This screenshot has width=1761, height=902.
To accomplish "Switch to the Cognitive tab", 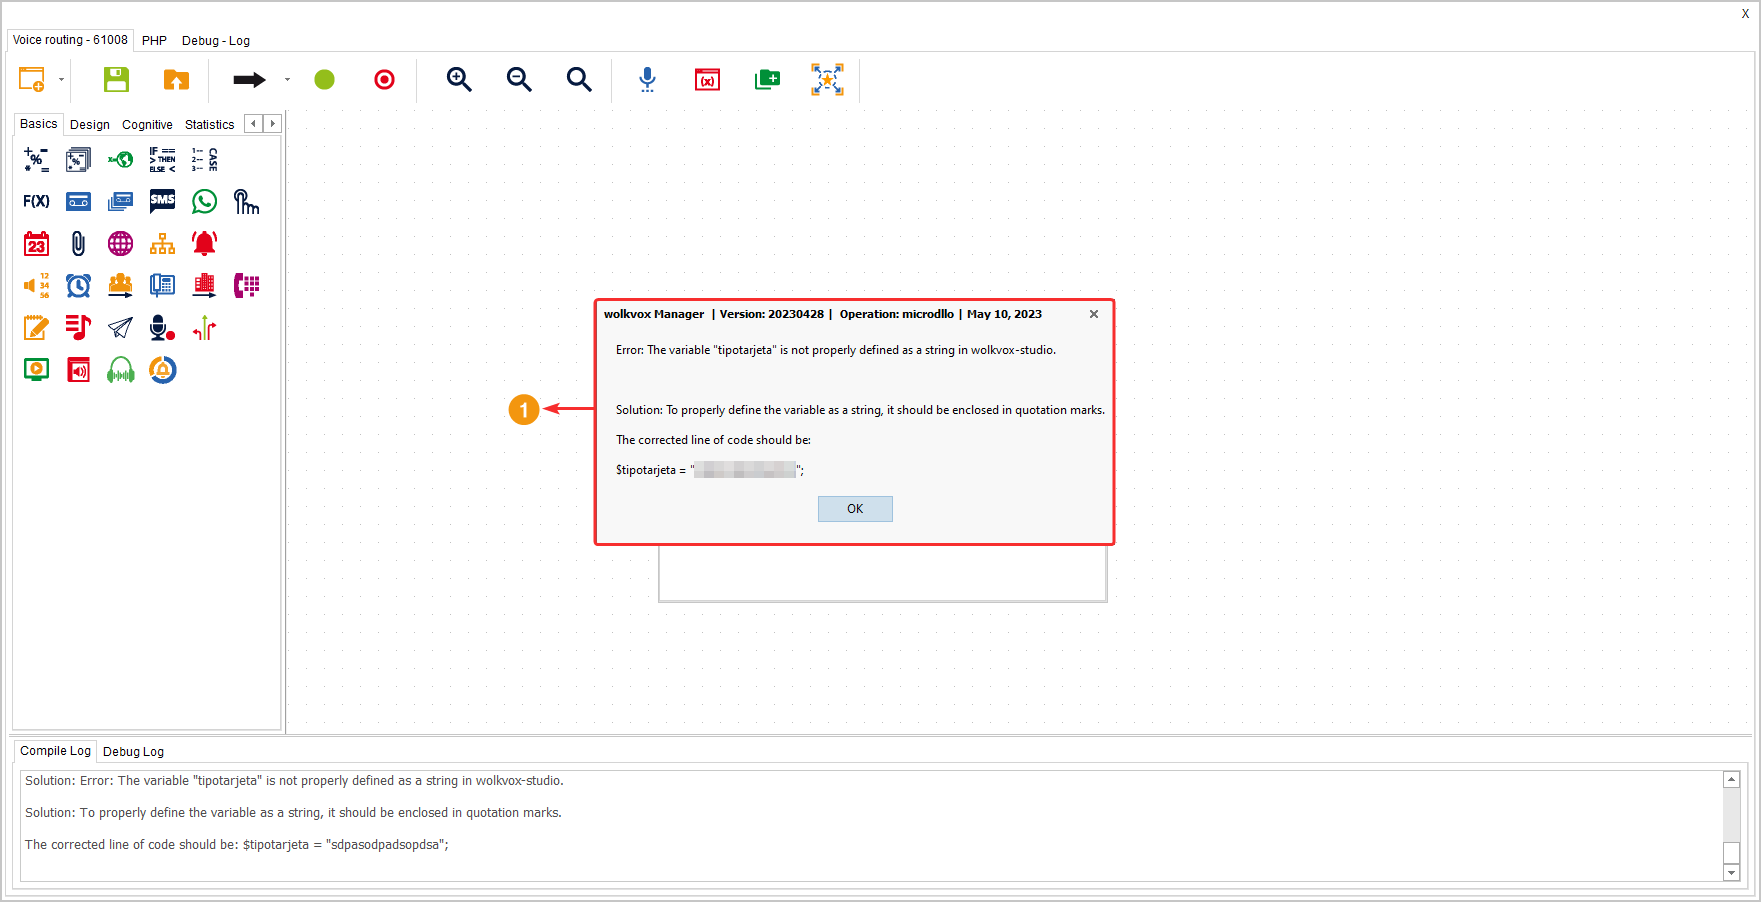I will coord(147,125).
